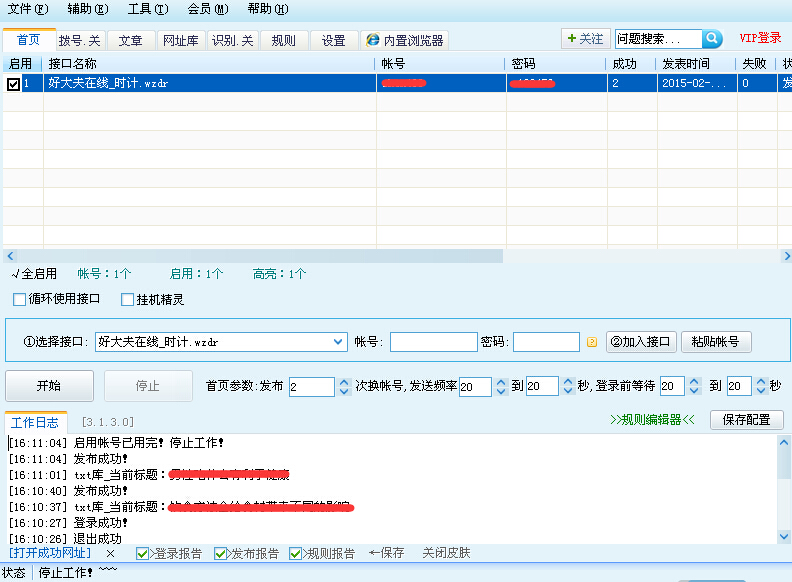Toggle 规则报告 checkbox
The image size is (792, 582).
(x=295, y=554)
